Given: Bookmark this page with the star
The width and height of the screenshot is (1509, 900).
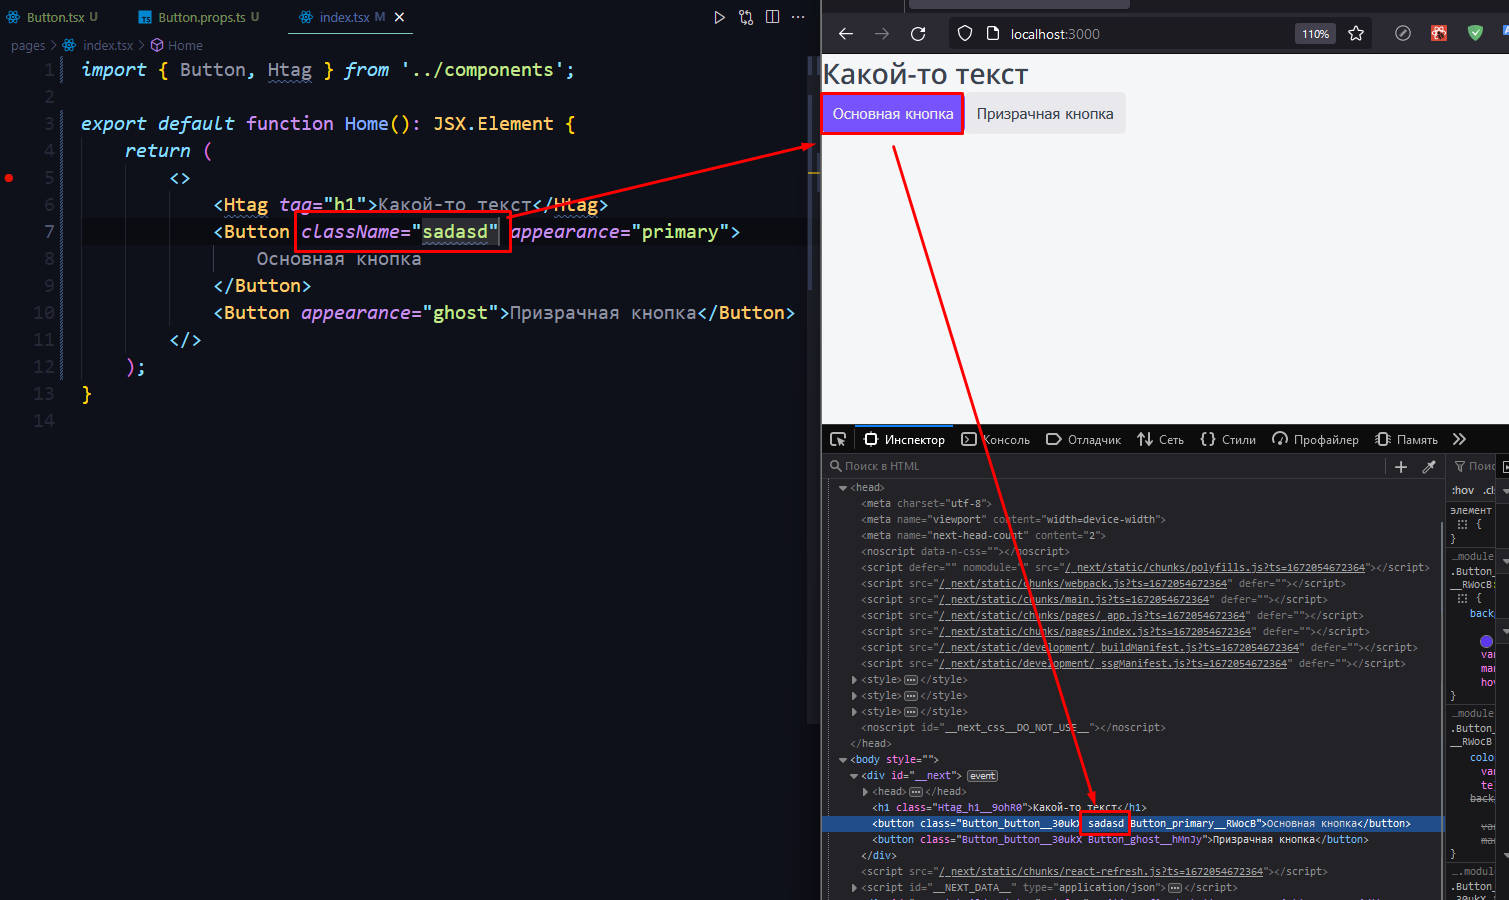Looking at the screenshot, I should (x=1356, y=34).
